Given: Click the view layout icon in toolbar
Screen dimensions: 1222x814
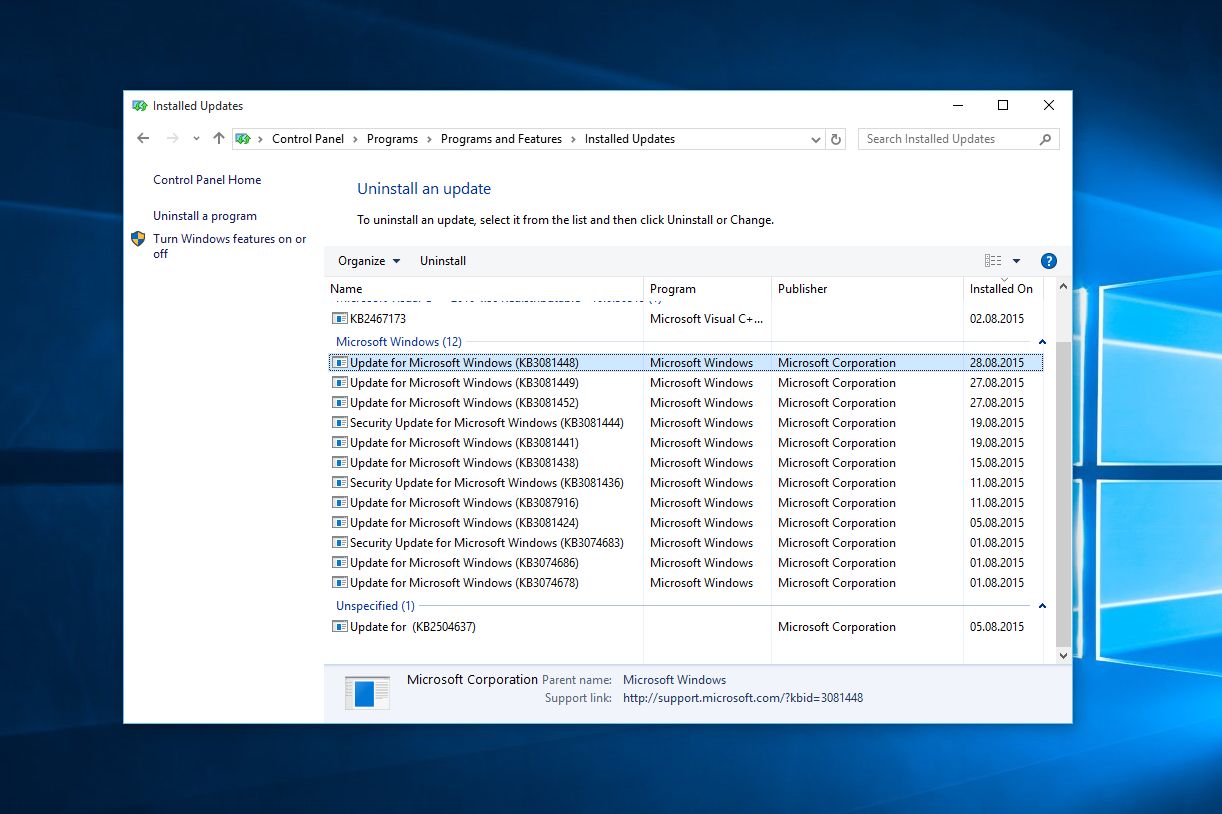Looking at the screenshot, I should (993, 261).
